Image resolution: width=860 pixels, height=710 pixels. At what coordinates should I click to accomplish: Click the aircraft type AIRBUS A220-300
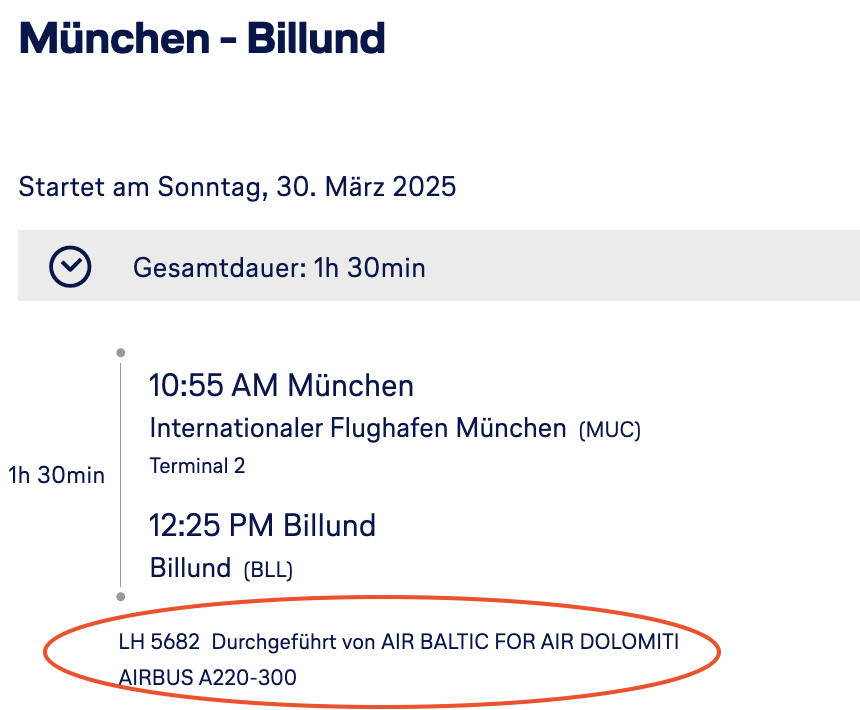(x=207, y=678)
